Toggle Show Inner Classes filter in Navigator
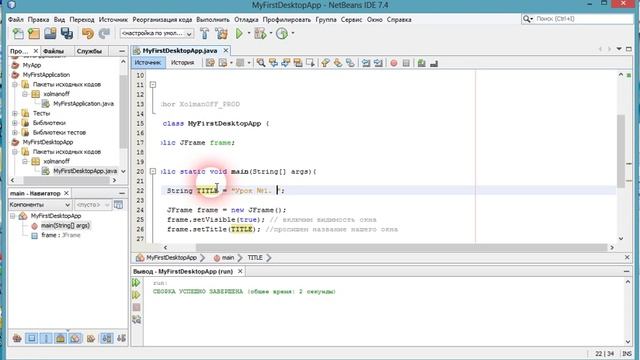 [x=75, y=338]
